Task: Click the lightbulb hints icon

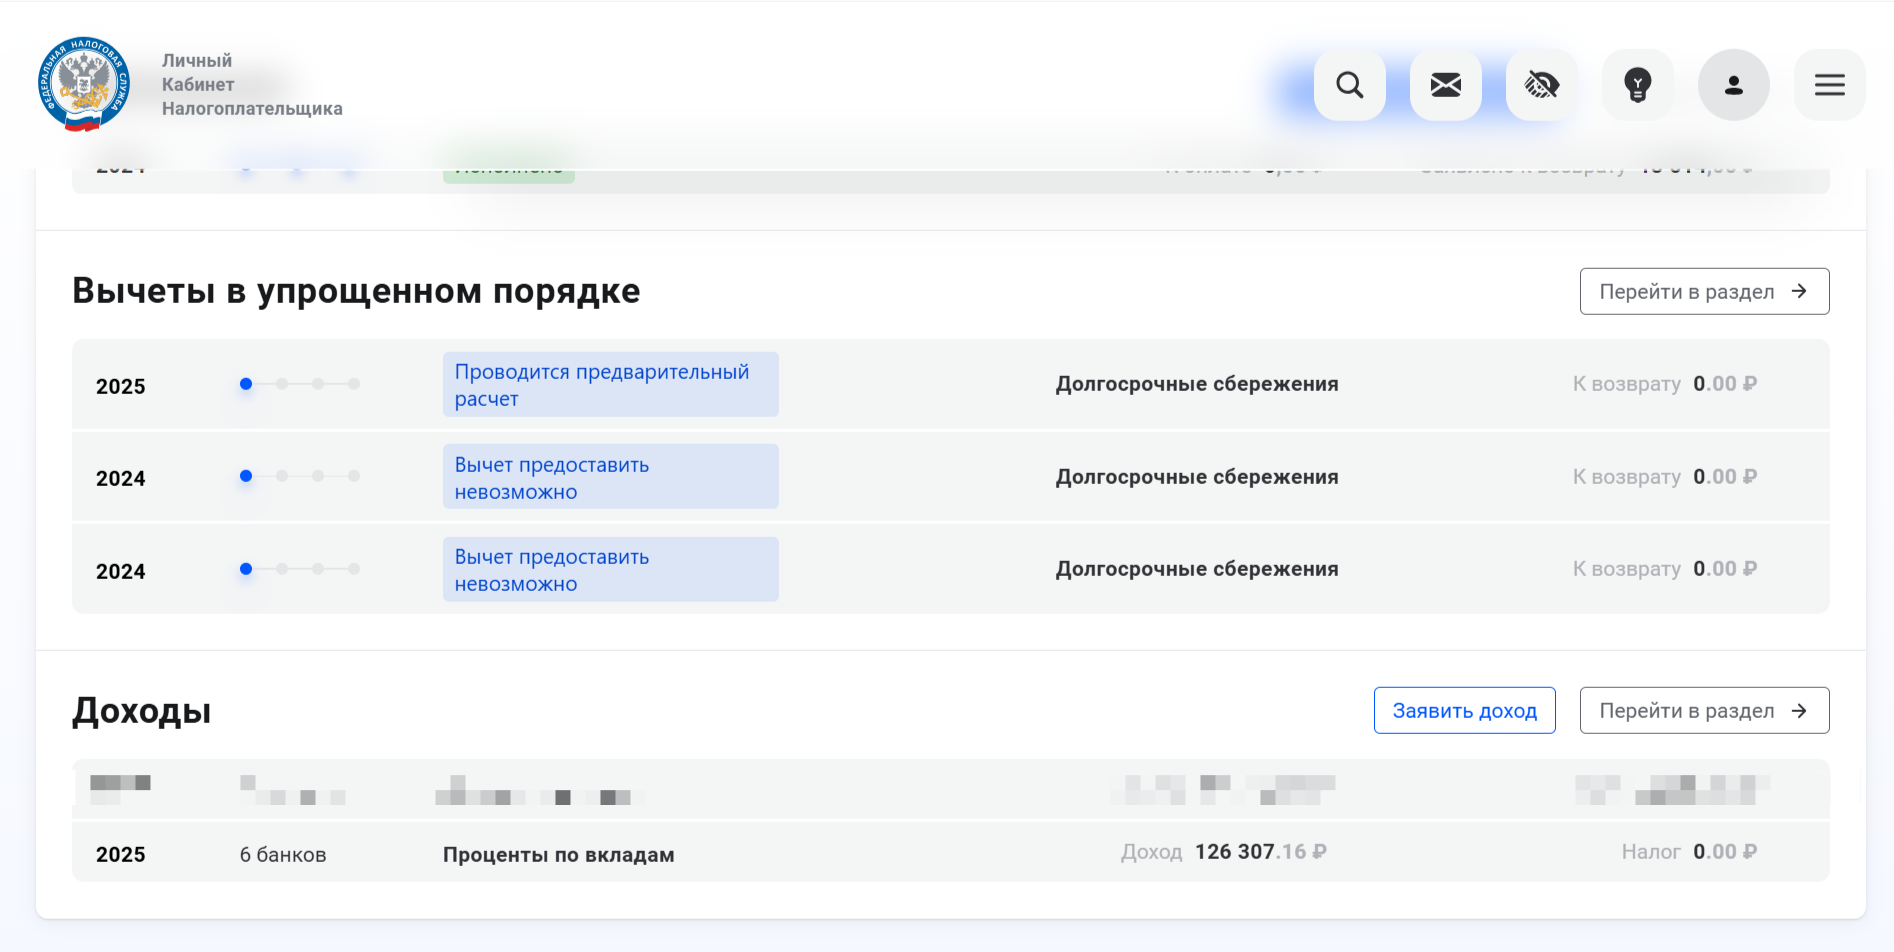Action: click(1637, 85)
